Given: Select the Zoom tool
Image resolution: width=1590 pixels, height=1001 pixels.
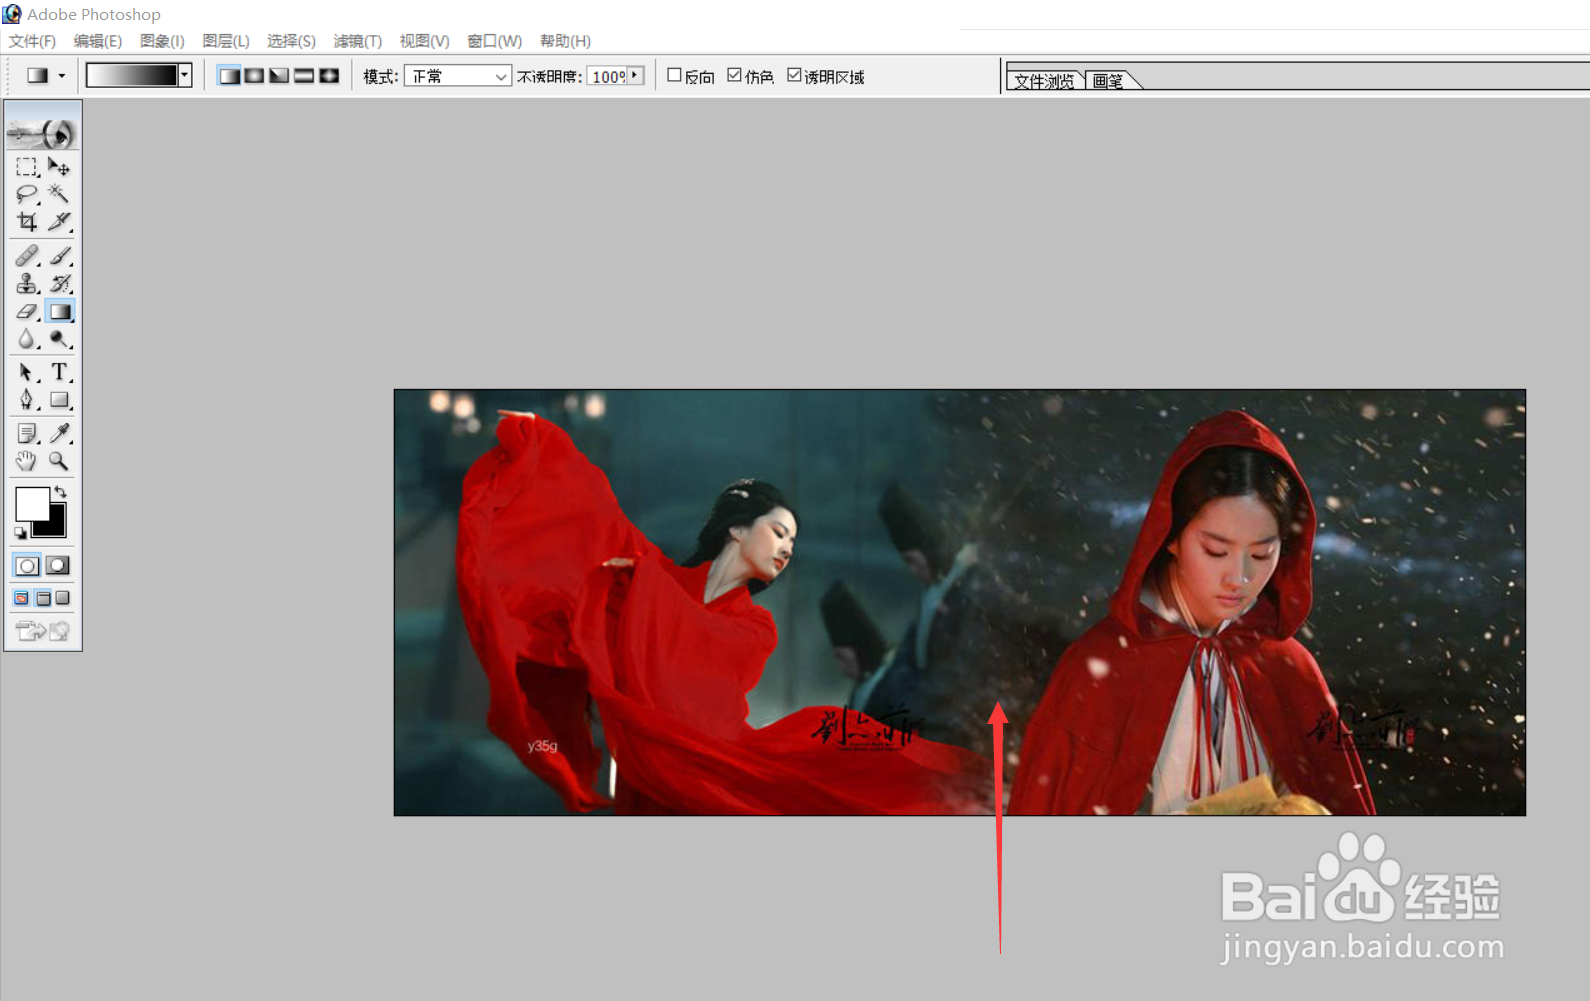Looking at the screenshot, I should [x=59, y=461].
